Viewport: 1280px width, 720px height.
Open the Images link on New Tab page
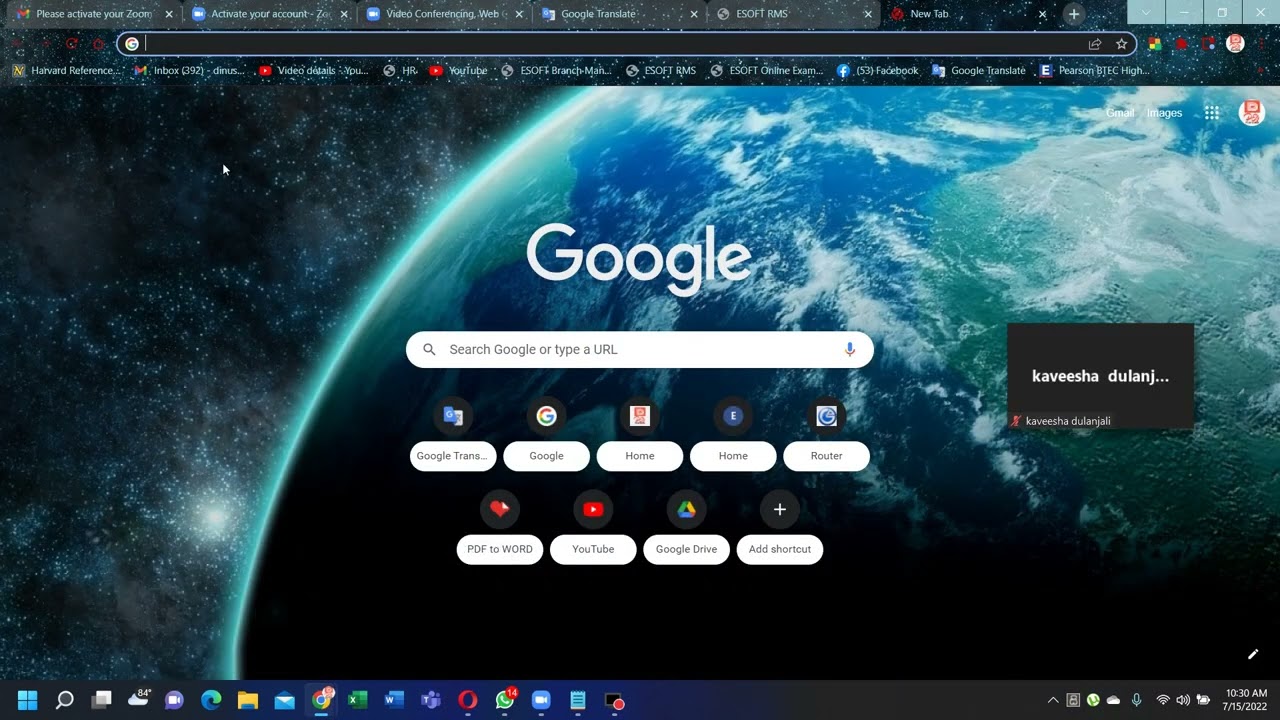pyautogui.click(x=1164, y=113)
